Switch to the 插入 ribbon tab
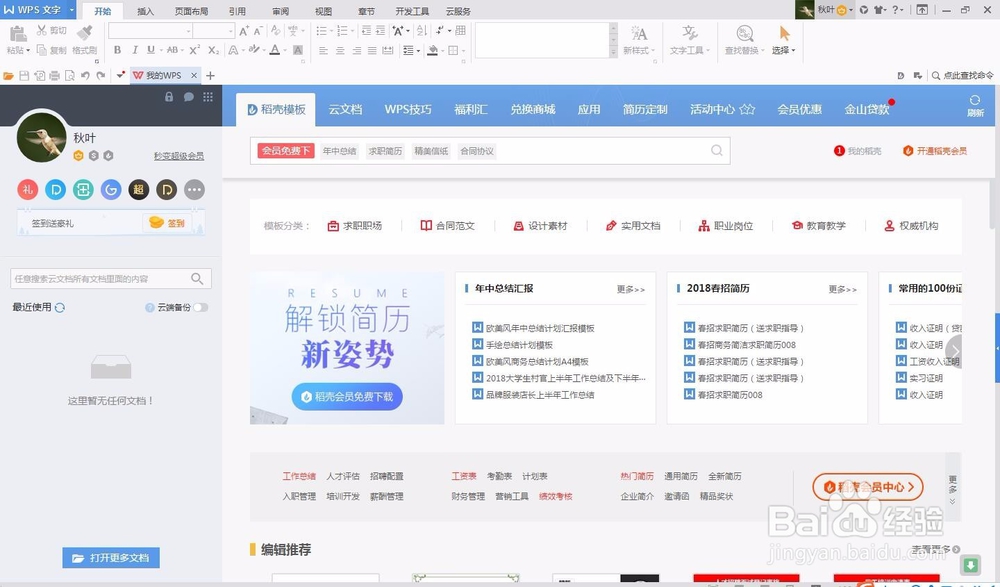This screenshot has height=587, width=1000. point(145,11)
